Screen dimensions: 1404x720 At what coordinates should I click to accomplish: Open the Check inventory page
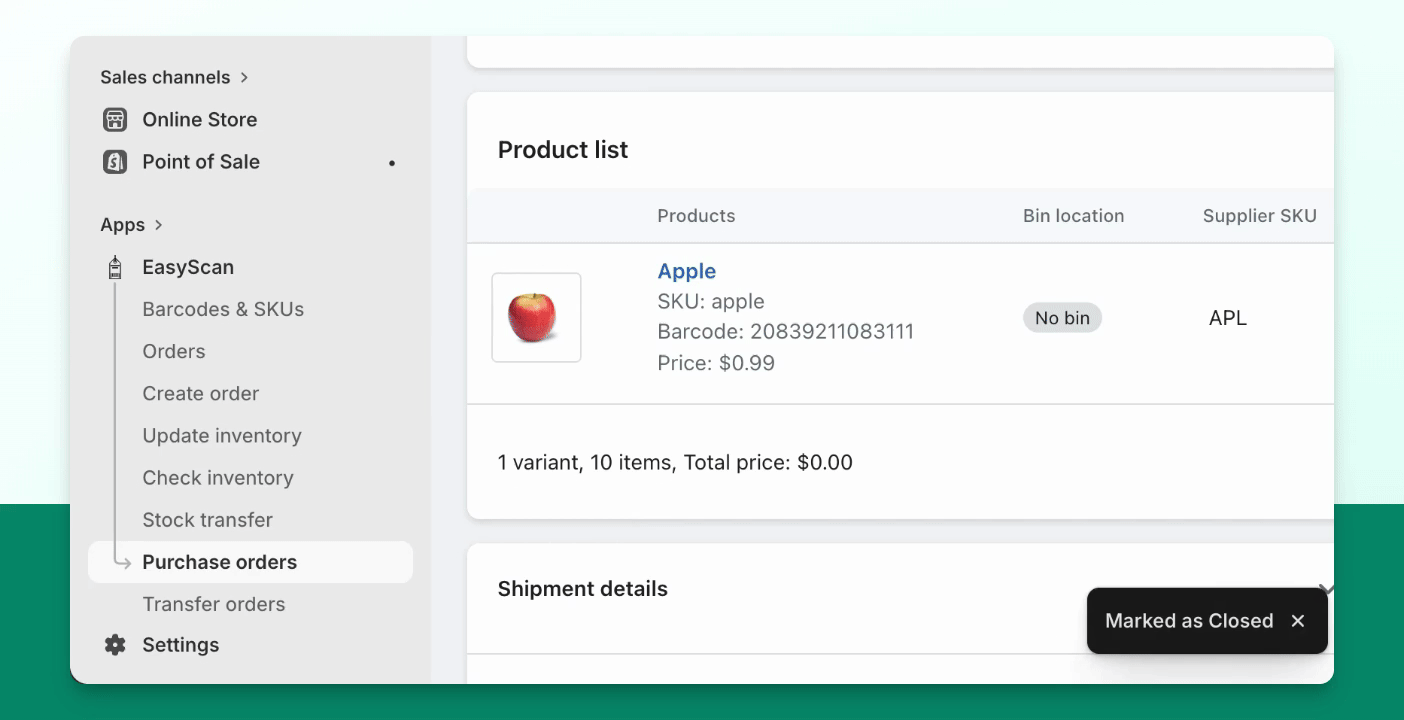[218, 478]
